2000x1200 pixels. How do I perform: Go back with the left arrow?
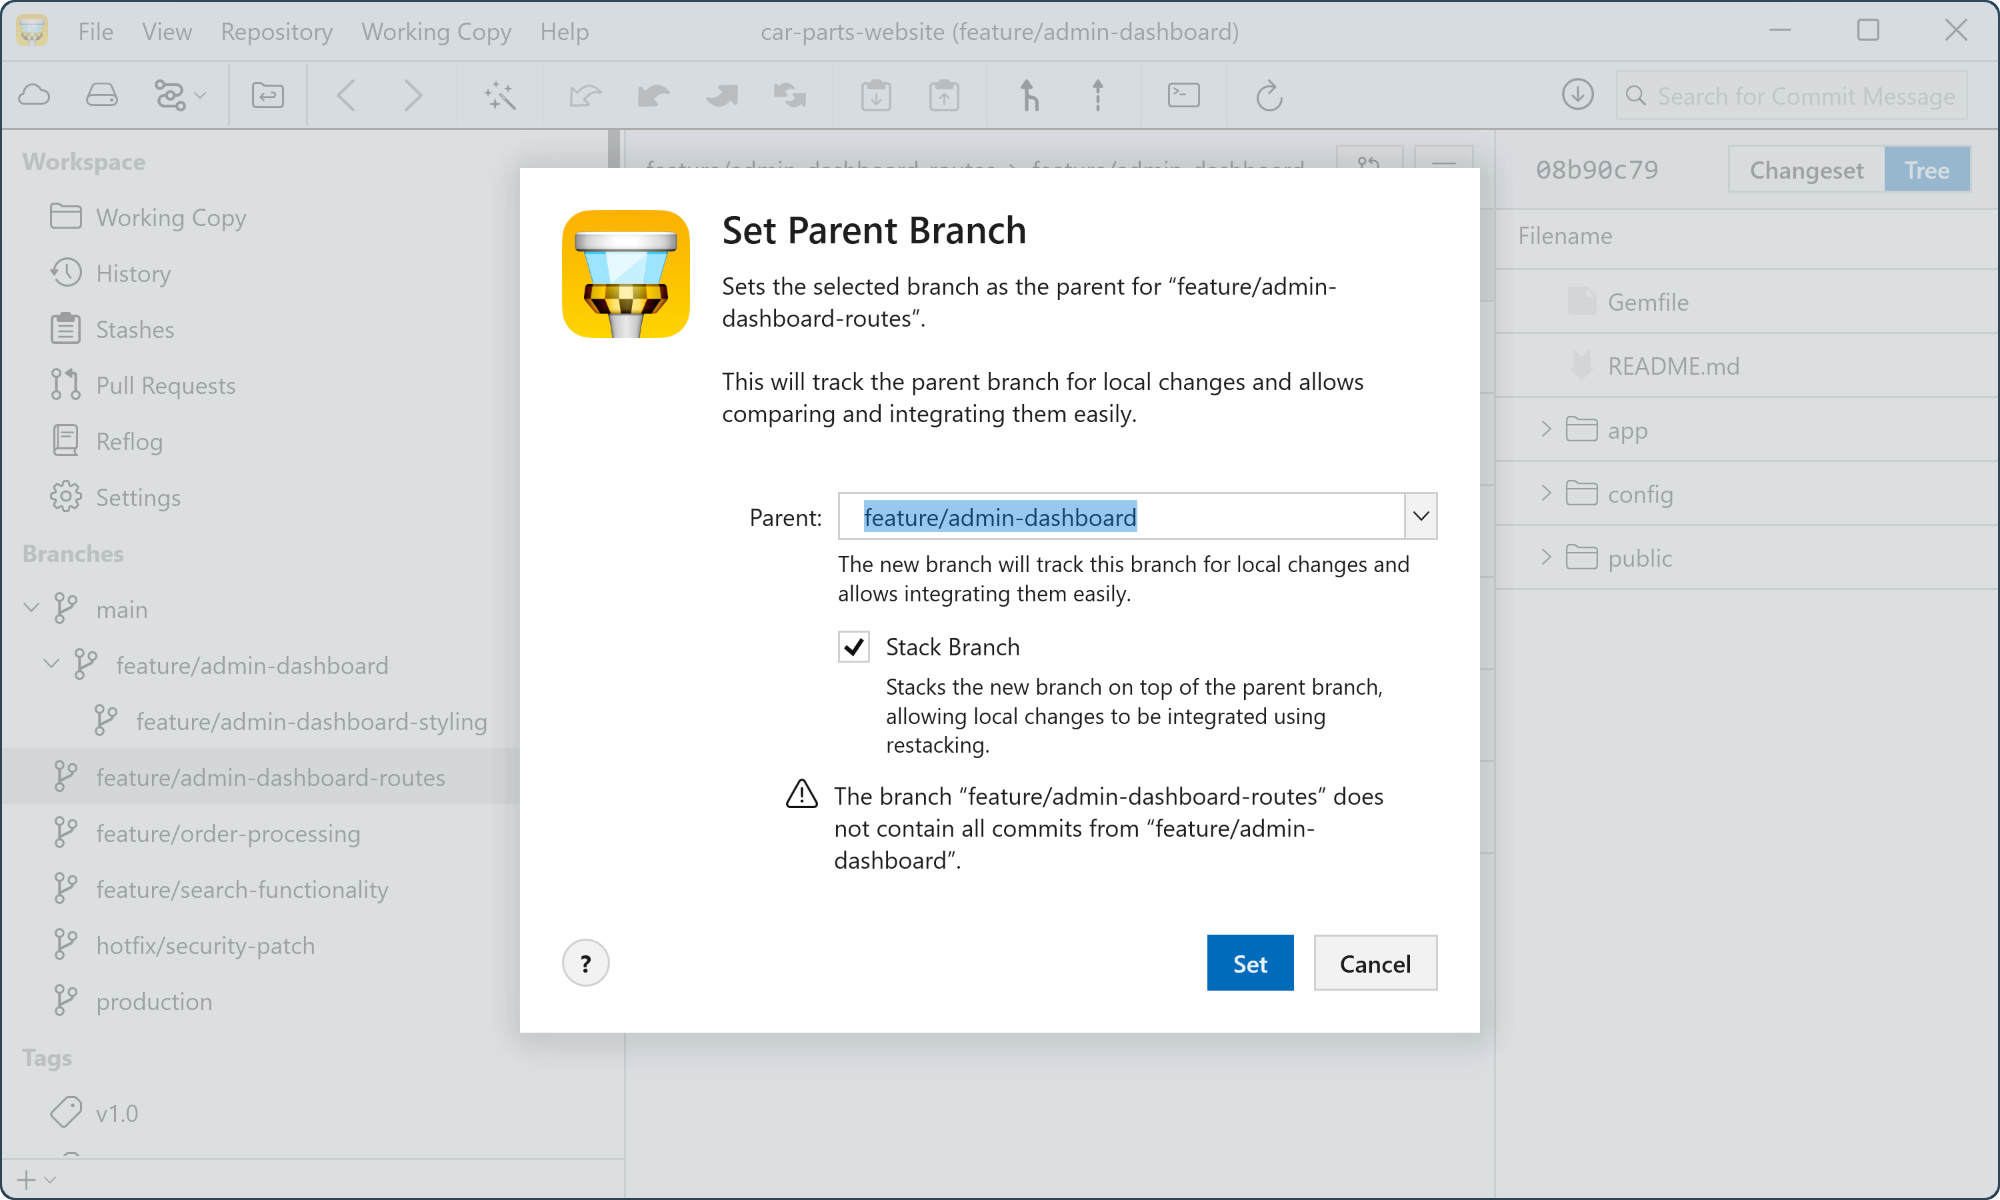coord(346,95)
